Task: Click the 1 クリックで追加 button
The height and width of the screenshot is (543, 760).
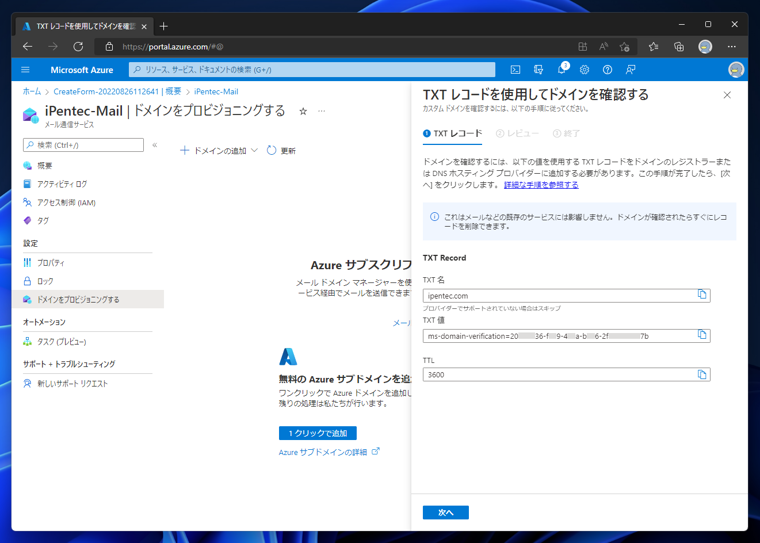Action: 317,433
